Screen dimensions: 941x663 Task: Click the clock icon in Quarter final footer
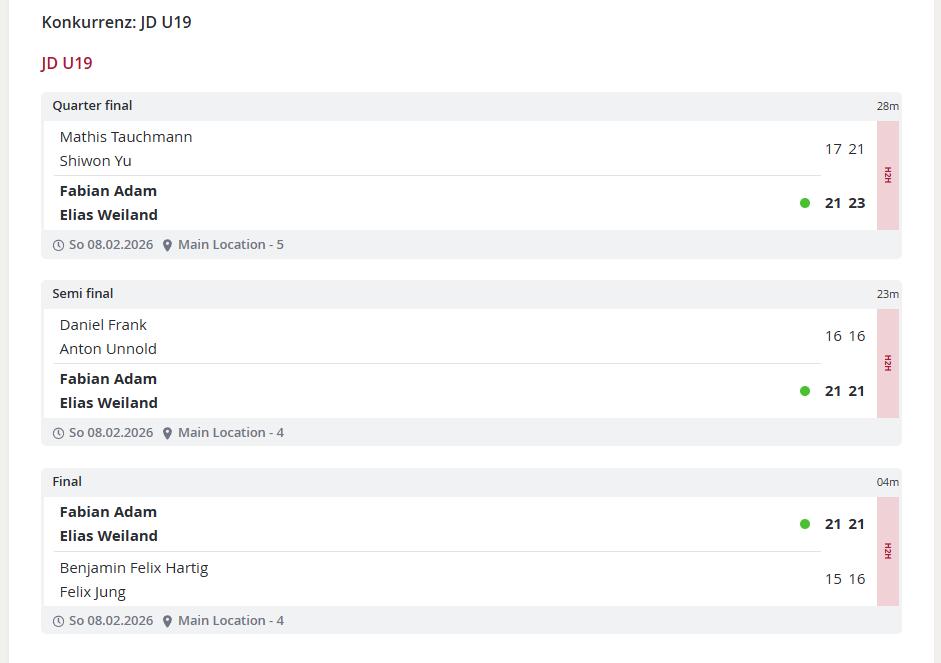(x=58, y=245)
